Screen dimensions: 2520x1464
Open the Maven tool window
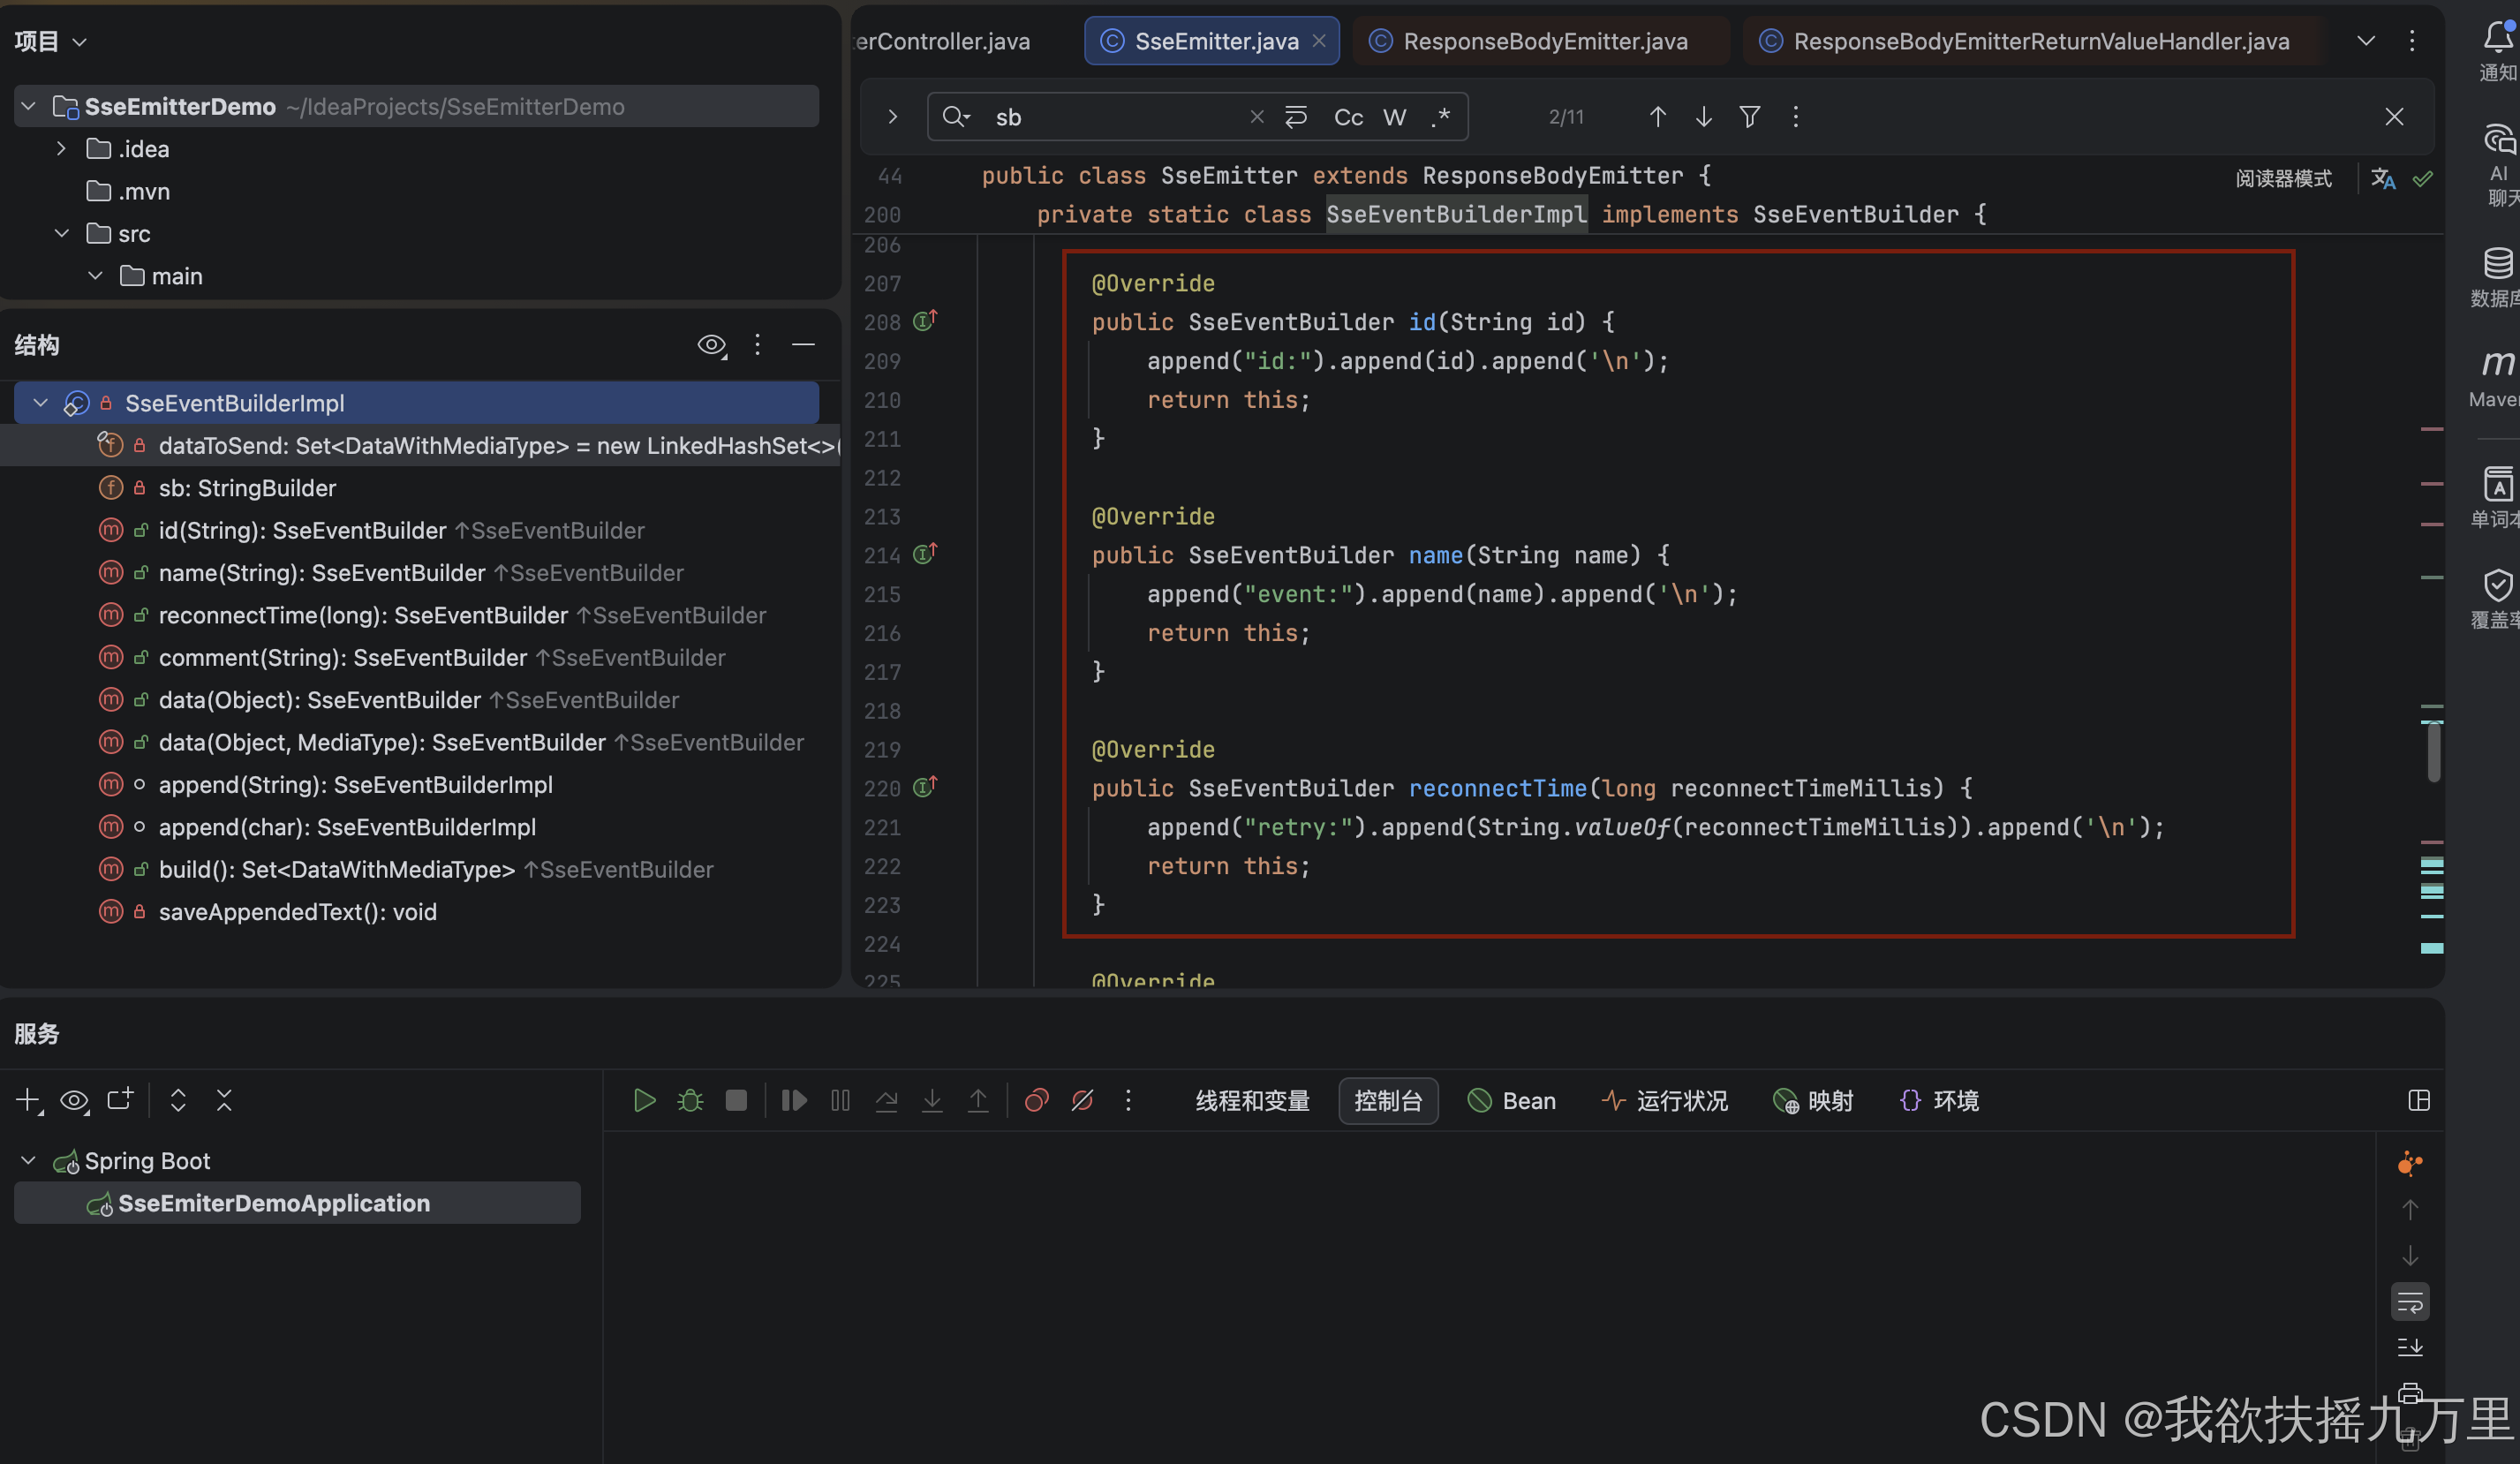pos(2497,362)
